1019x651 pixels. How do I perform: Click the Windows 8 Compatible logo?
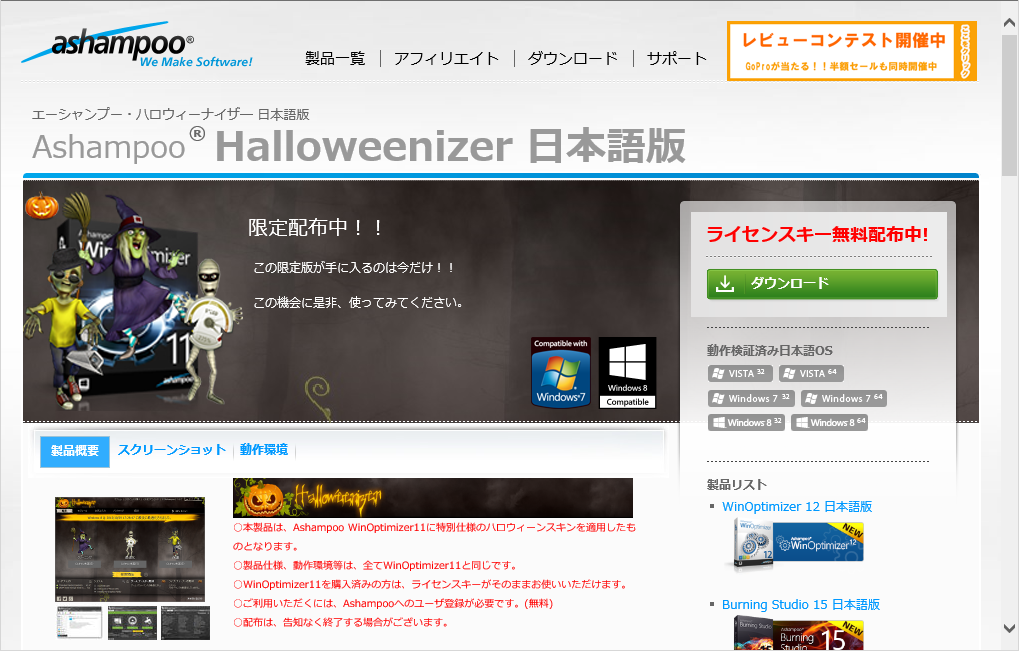(x=627, y=372)
